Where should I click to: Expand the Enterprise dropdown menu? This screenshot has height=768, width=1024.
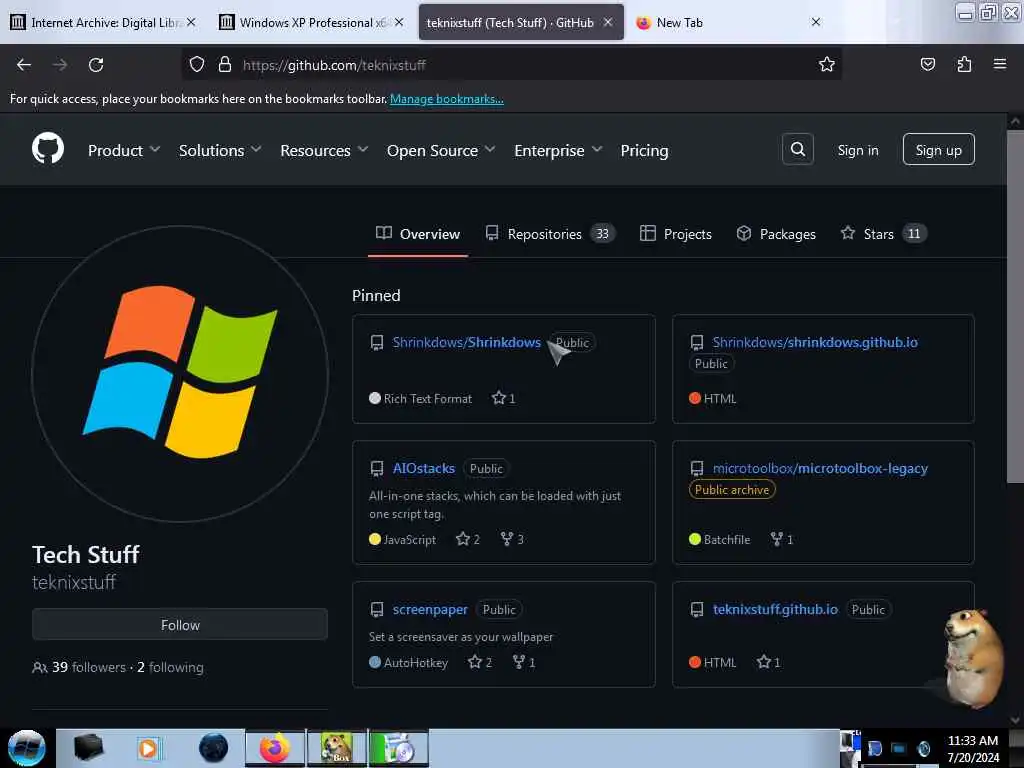[x=558, y=151]
